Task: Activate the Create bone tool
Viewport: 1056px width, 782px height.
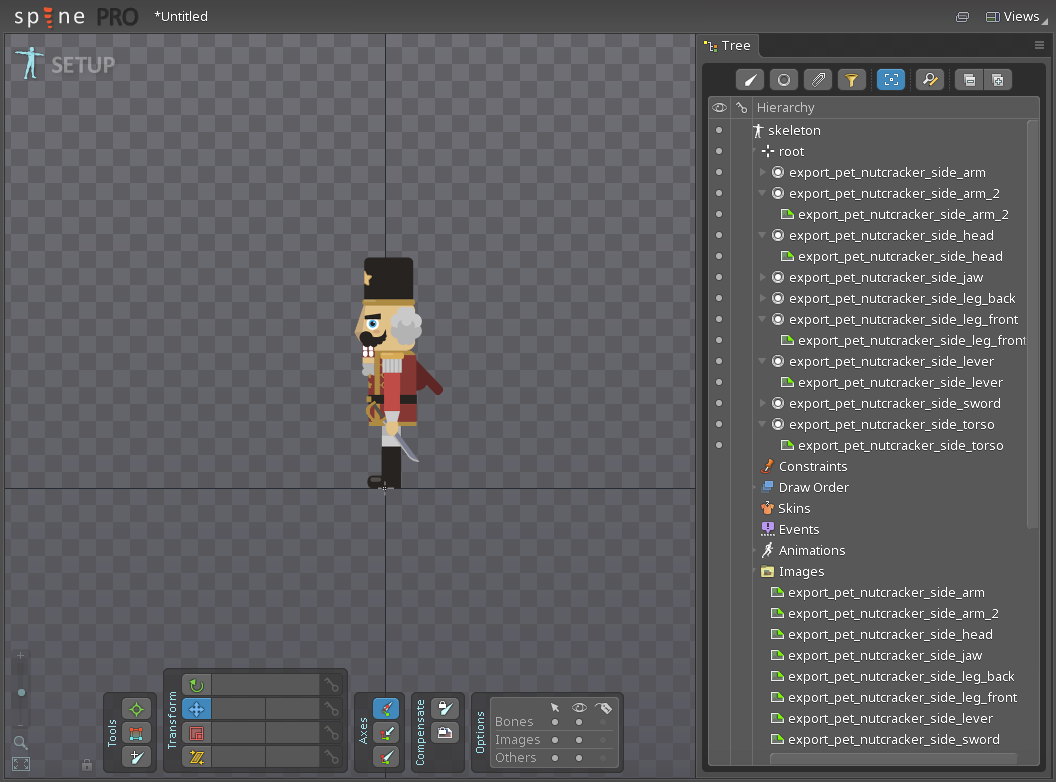Action: pyautogui.click(x=137, y=757)
